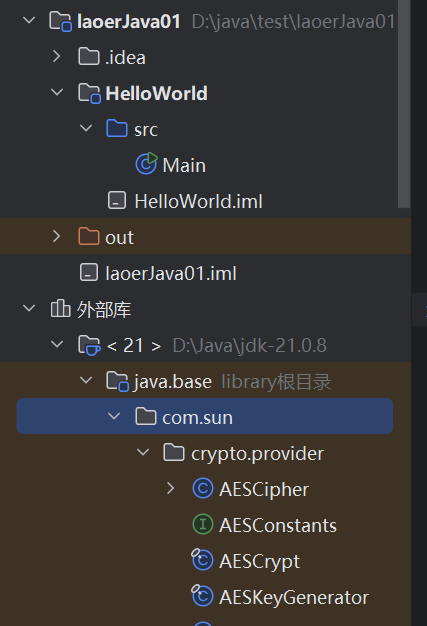The width and height of the screenshot is (427, 626).
Task: Click the AESCipher class icon
Action: click(203, 489)
